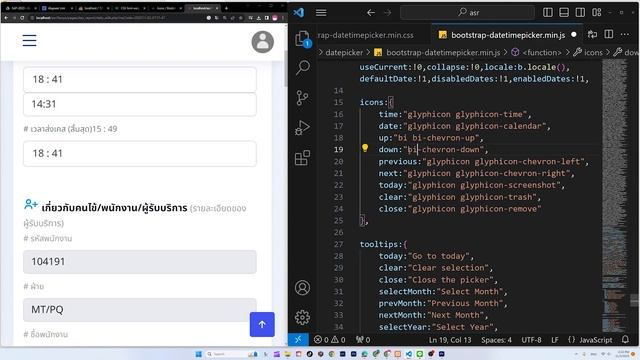Open the notifications bell
This screenshot has height=360, width=640.
[625, 340]
